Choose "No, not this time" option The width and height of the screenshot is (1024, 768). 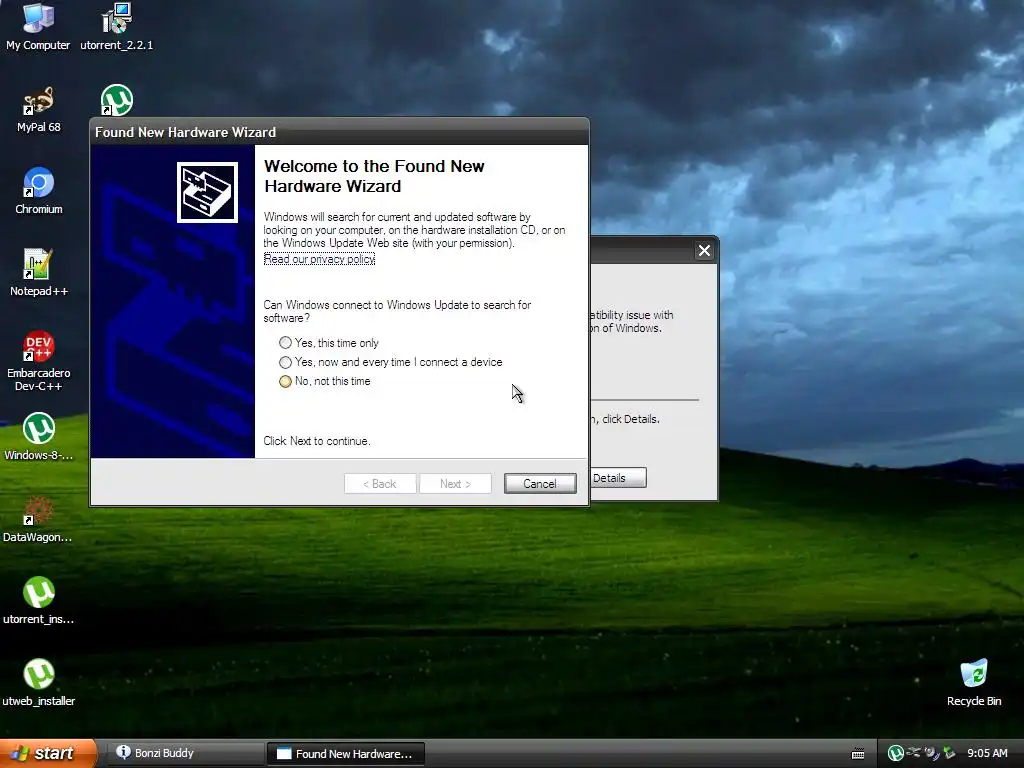click(325, 381)
